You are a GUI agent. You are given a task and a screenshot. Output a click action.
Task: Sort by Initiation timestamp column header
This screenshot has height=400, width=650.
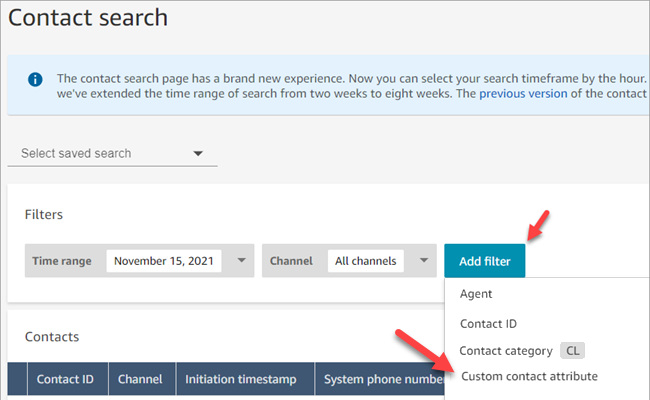tap(243, 380)
